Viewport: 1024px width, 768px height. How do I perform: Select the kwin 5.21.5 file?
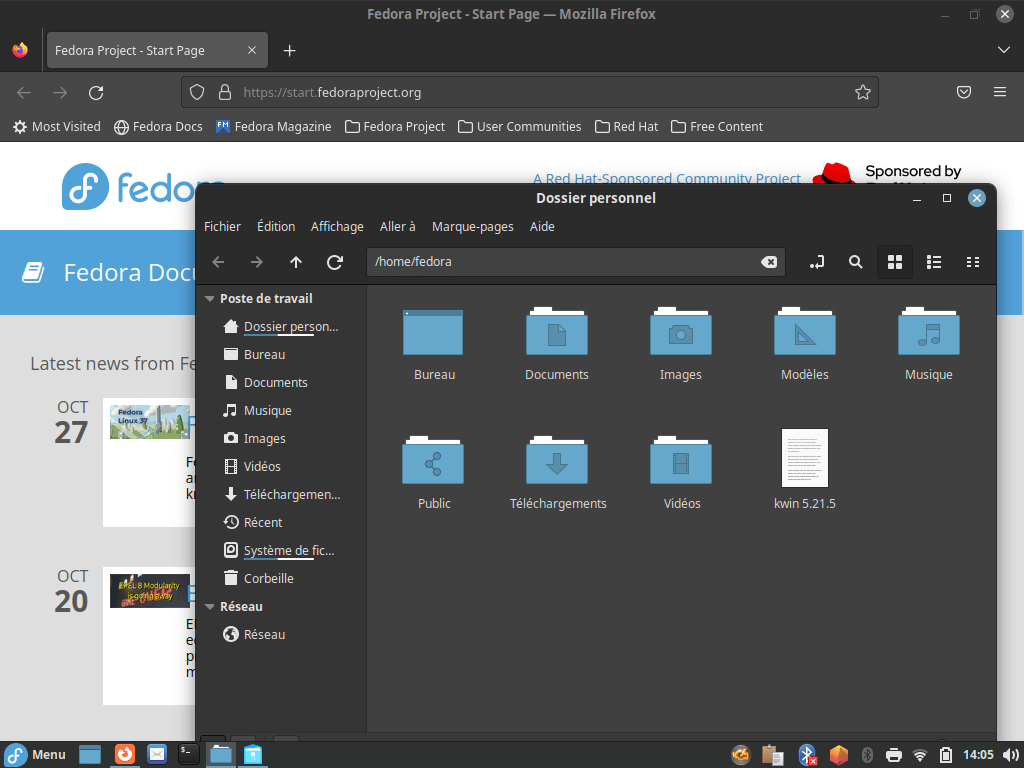tap(805, 458)
